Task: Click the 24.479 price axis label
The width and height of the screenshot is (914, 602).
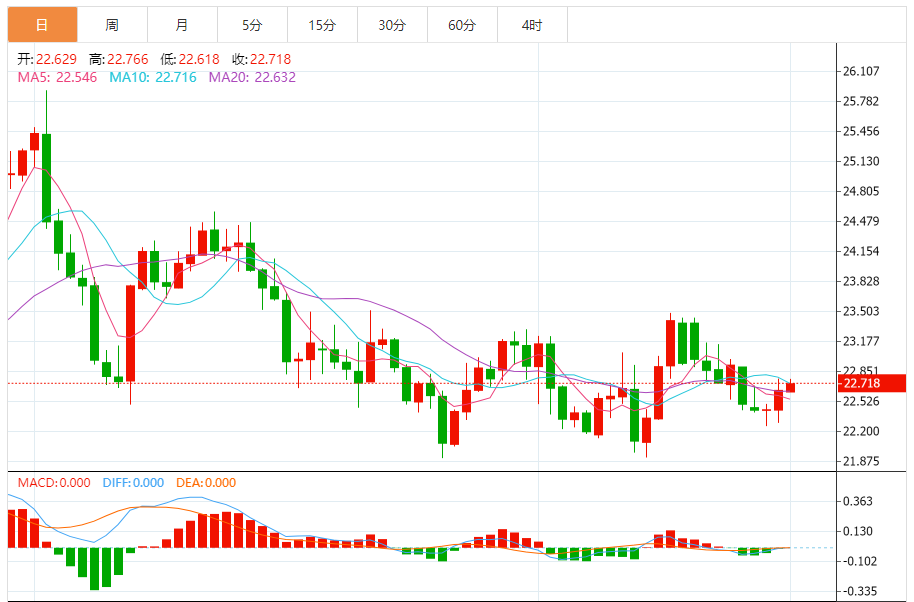Action: click(x=861, y=221)
